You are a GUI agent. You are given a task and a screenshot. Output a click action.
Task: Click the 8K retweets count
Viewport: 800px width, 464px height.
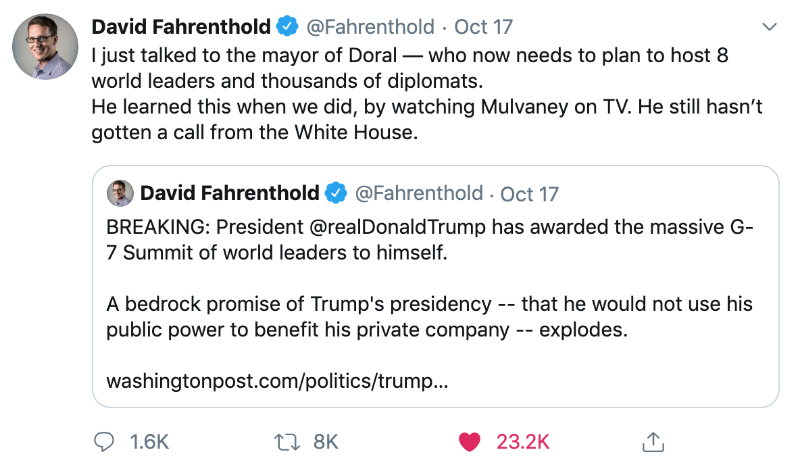[x=326, y=441]
